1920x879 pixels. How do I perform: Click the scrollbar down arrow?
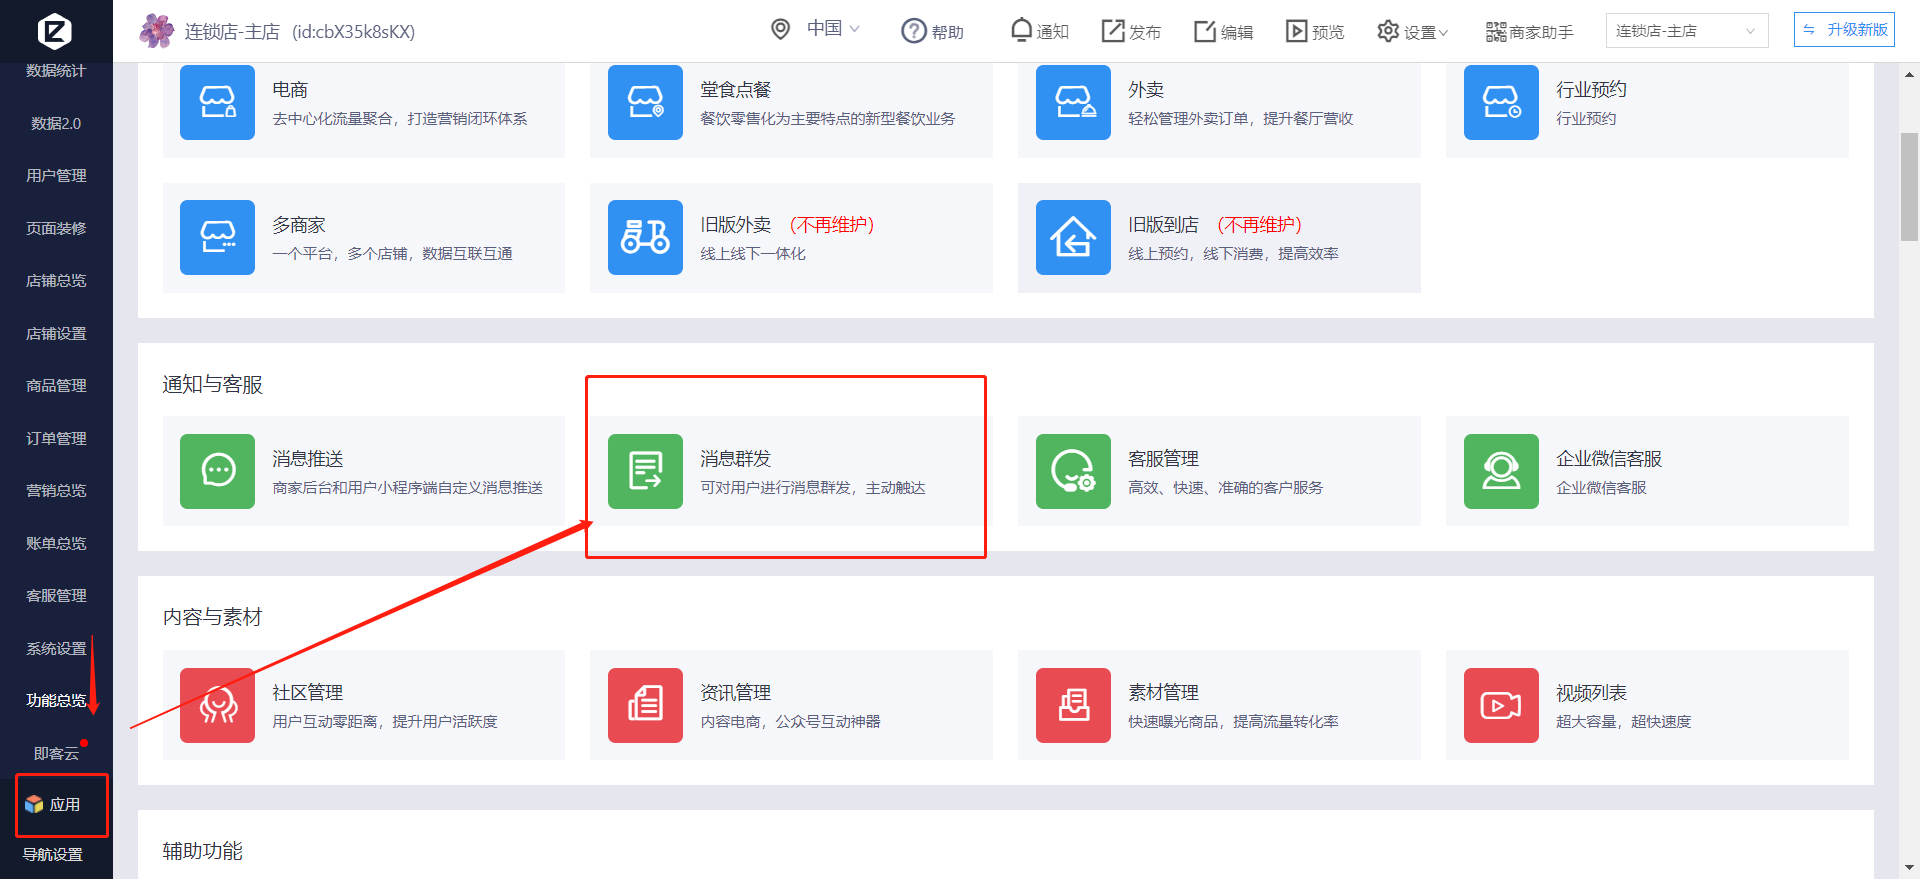pos(1909,868)
